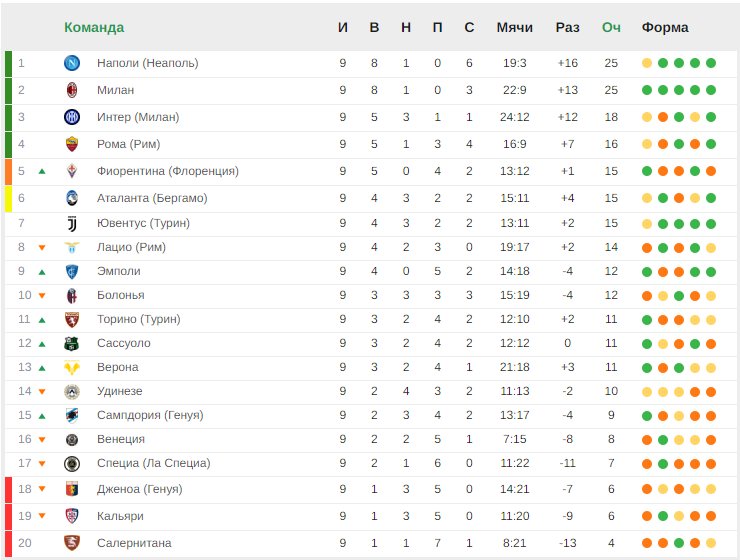
Task: Click the Salernitana crest icon
Action: [x=72, y=543]
